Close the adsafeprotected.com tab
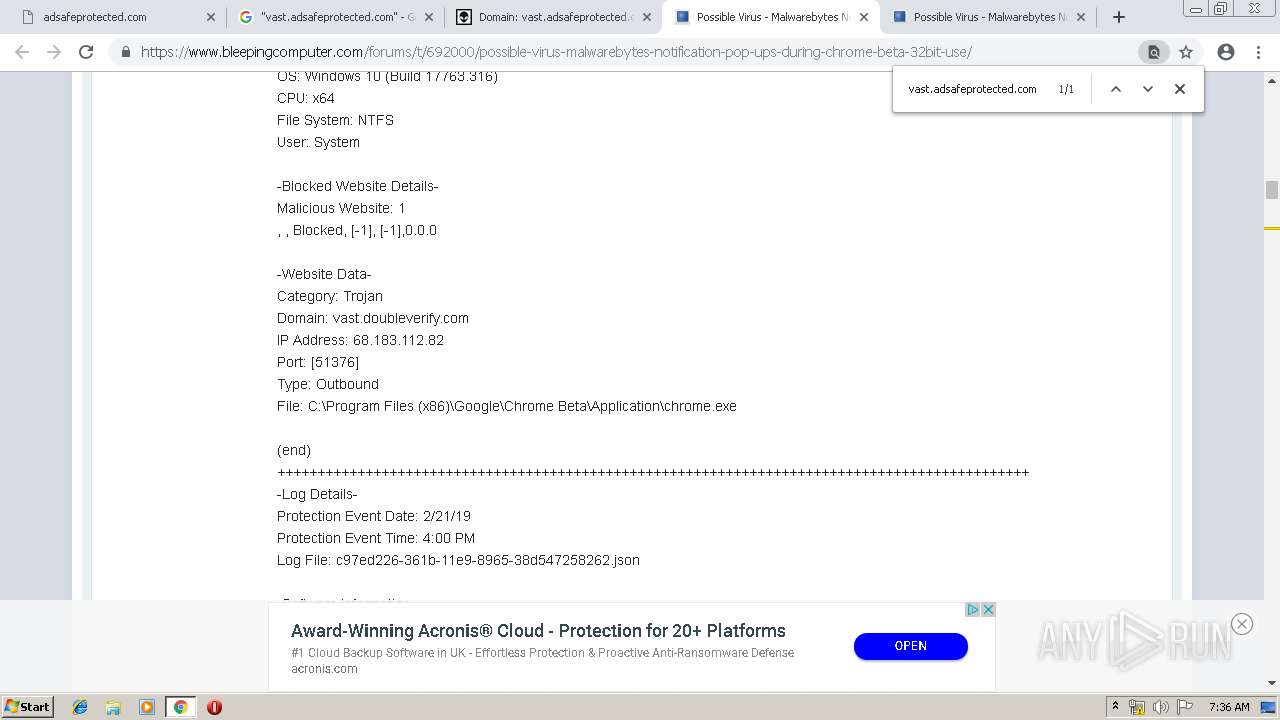The width and height of the screenshot is (1280, 720). coord(211,17)
